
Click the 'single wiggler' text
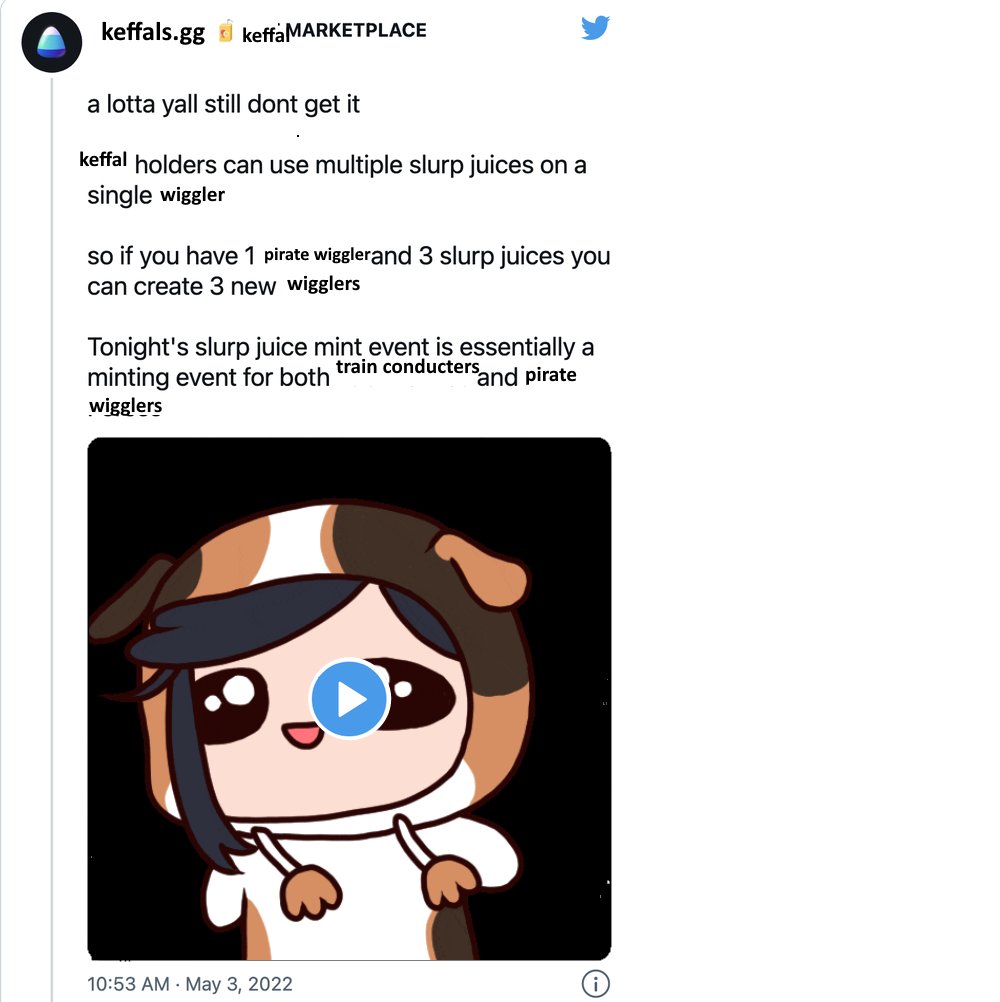(156, 195)
